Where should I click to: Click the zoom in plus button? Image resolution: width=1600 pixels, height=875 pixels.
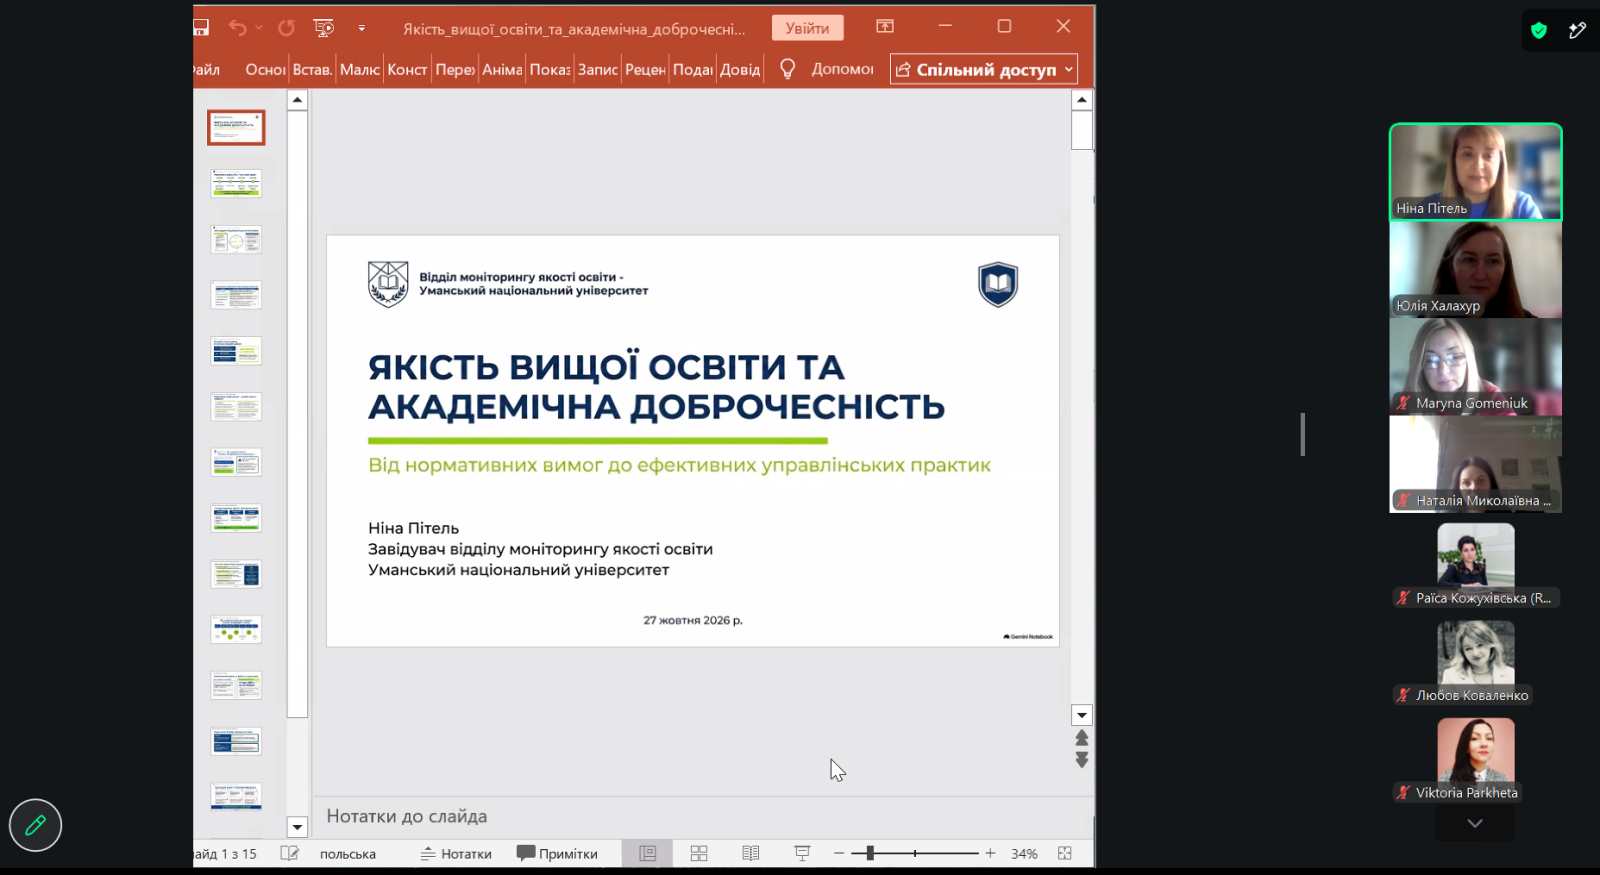(x=990, y=853)
